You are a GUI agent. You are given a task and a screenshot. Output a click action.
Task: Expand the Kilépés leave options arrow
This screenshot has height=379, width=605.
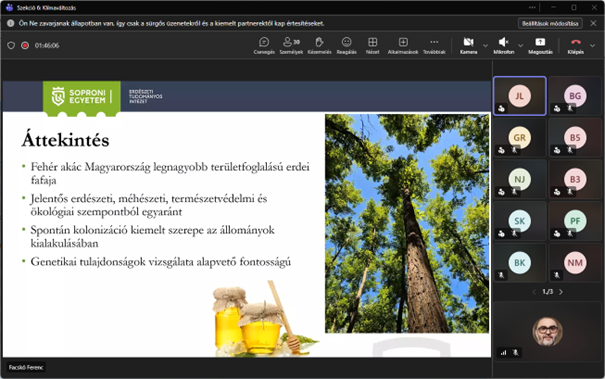coord(592,46)
